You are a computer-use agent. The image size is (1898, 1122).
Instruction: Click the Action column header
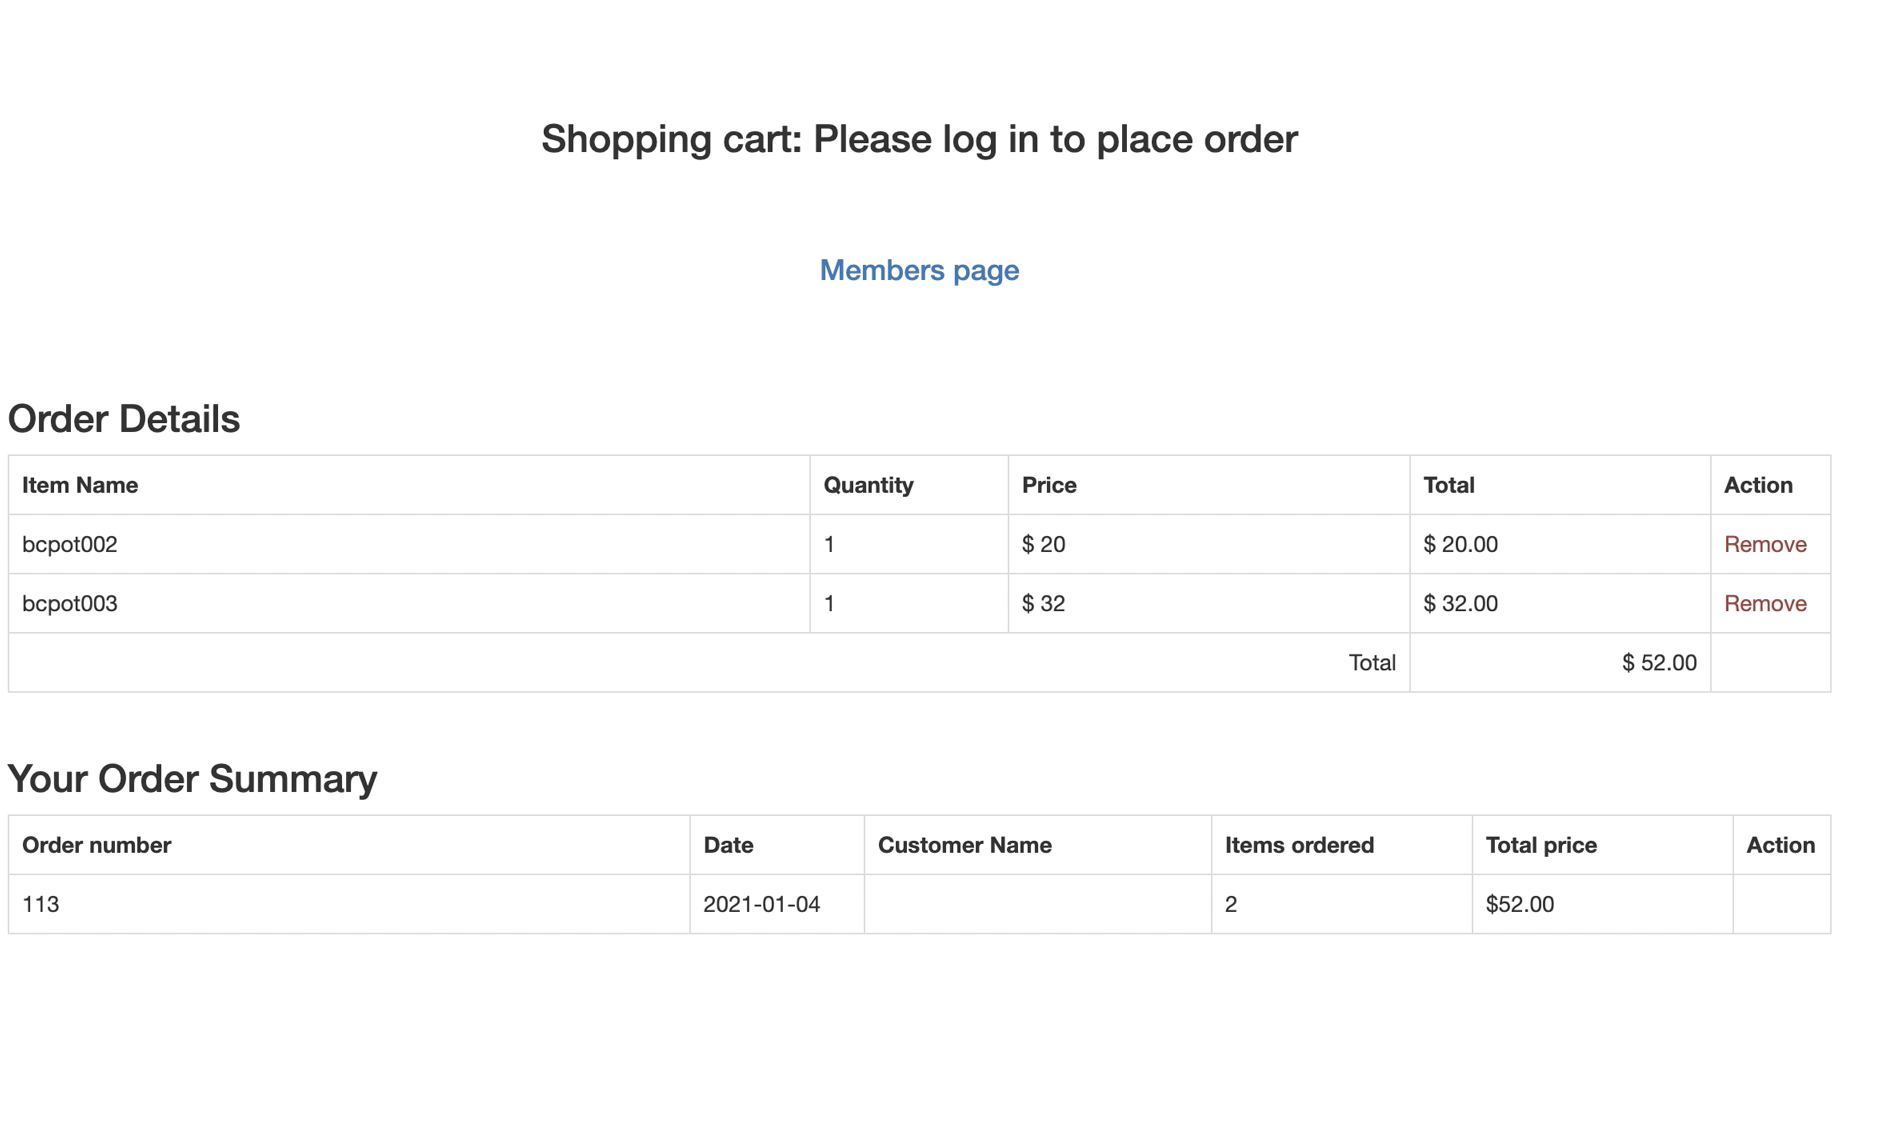1758,485
